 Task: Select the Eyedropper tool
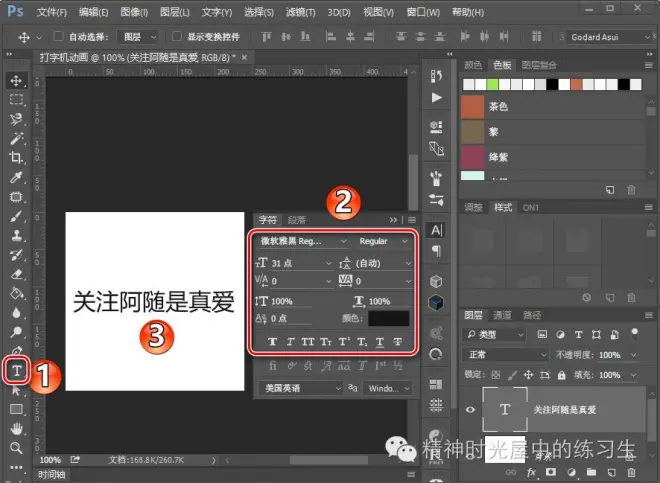click(16, 177)
